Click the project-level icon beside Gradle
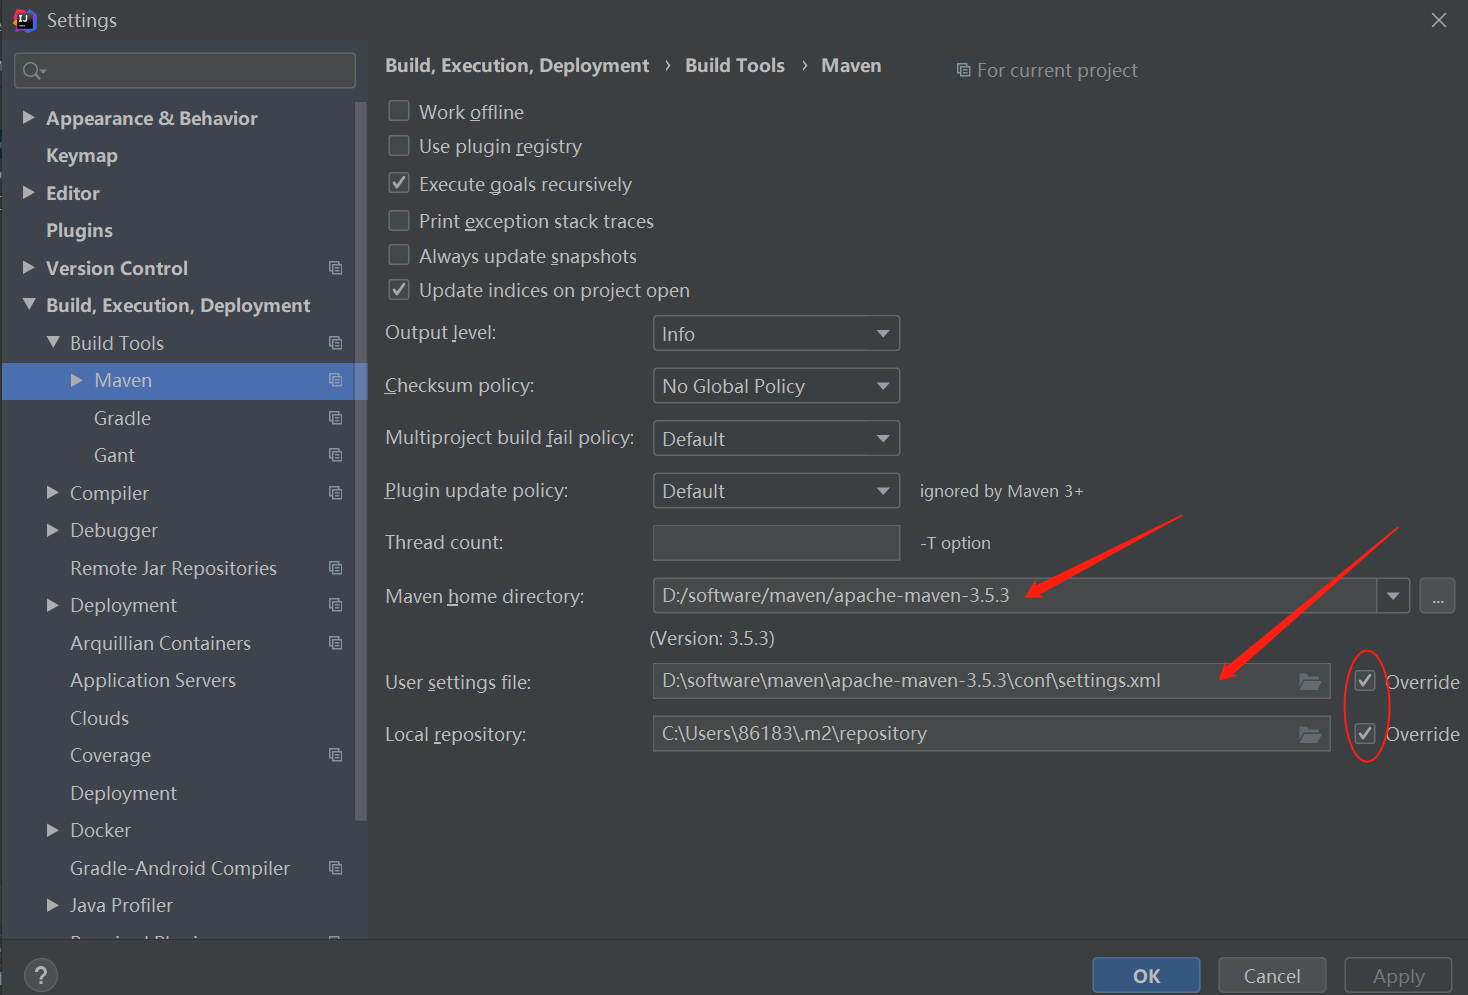This screenshot has width=1468, height=995. pos(335,418)
